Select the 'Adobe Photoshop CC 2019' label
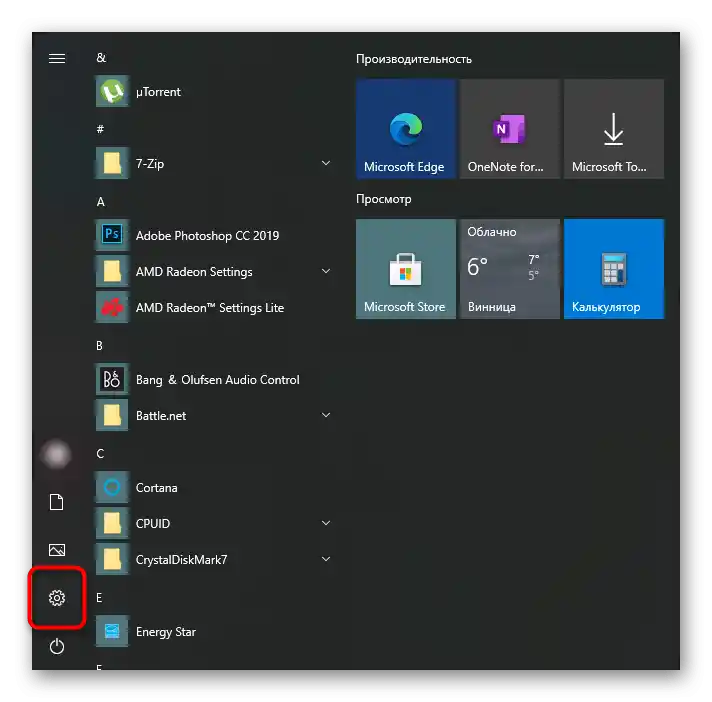Viewport: 712px width, 702px height. click(208, 236)
